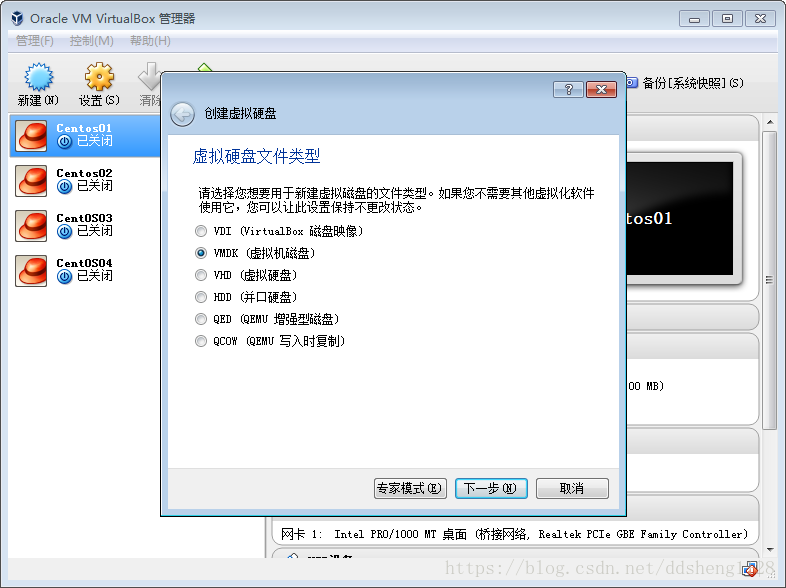
Task: Maximize the VirtualBox manager window
Action: pyautogui.click(x=727, y=19)
